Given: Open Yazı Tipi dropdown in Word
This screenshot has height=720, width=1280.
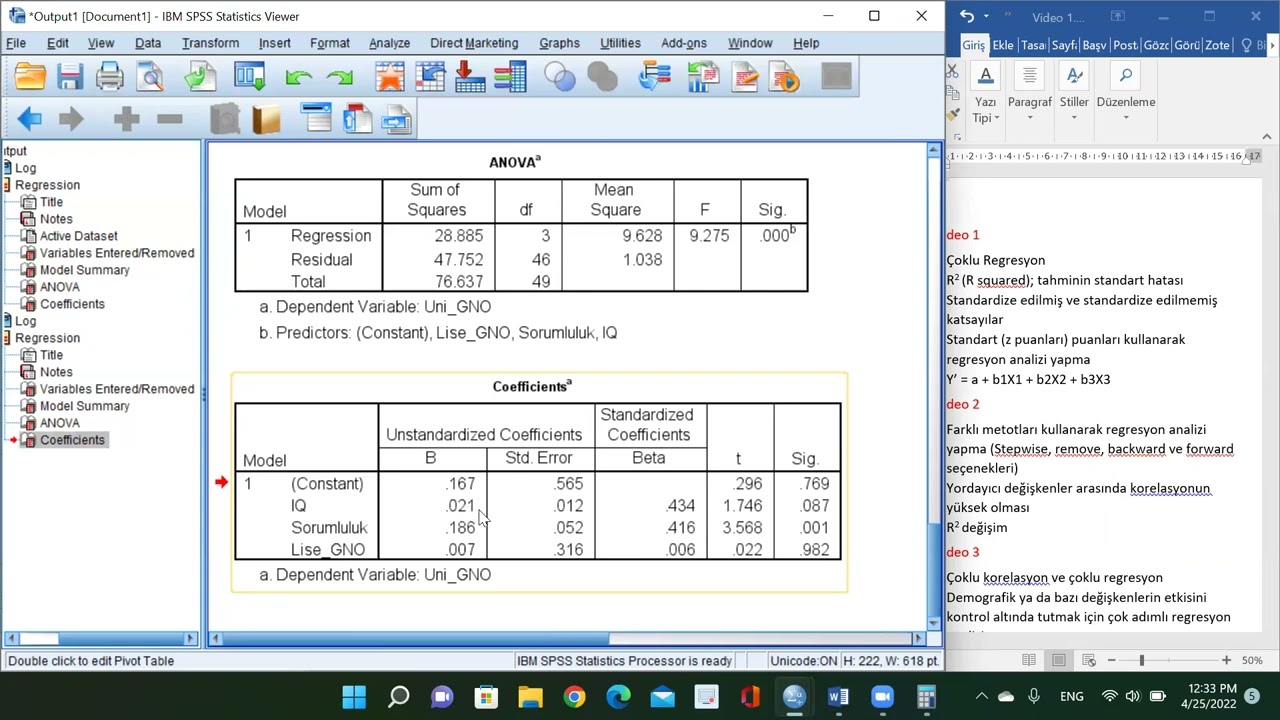Looking at the screenshot, I should click(986, 95).
